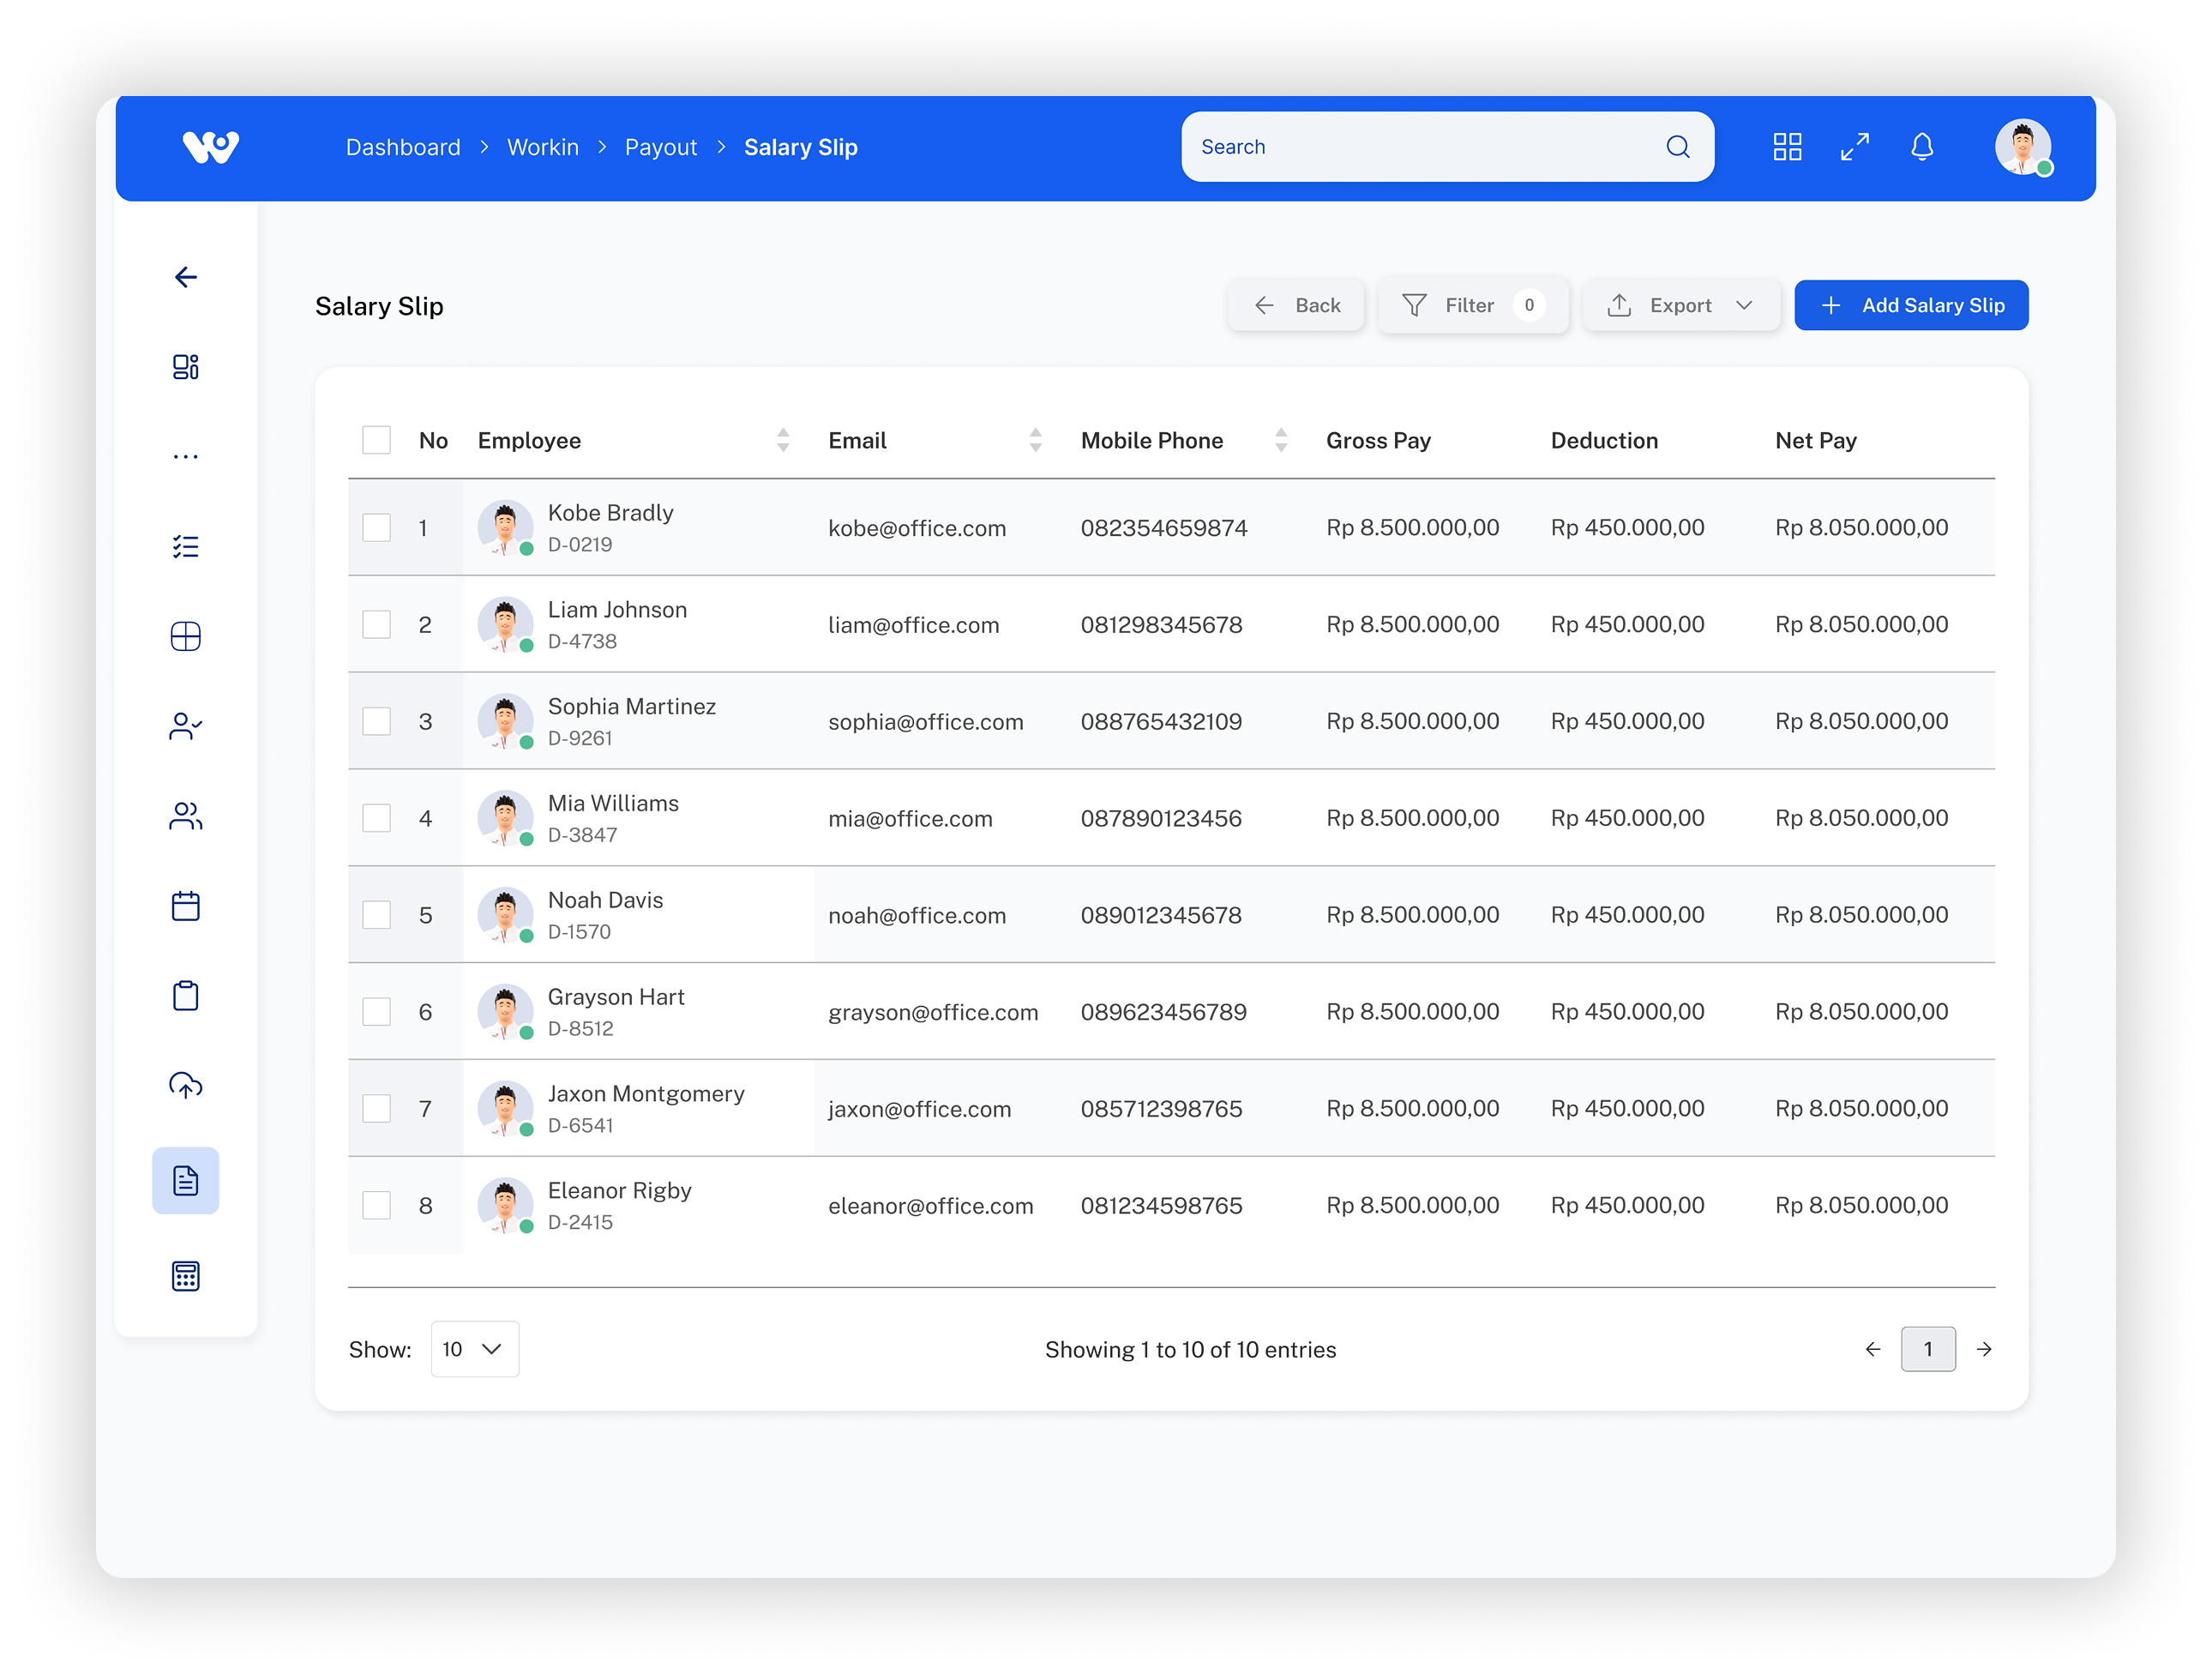This screenshot has width=2212, height=1674.
Task: Select sidebar salary slip document icon
Action: coord(185,1181)
